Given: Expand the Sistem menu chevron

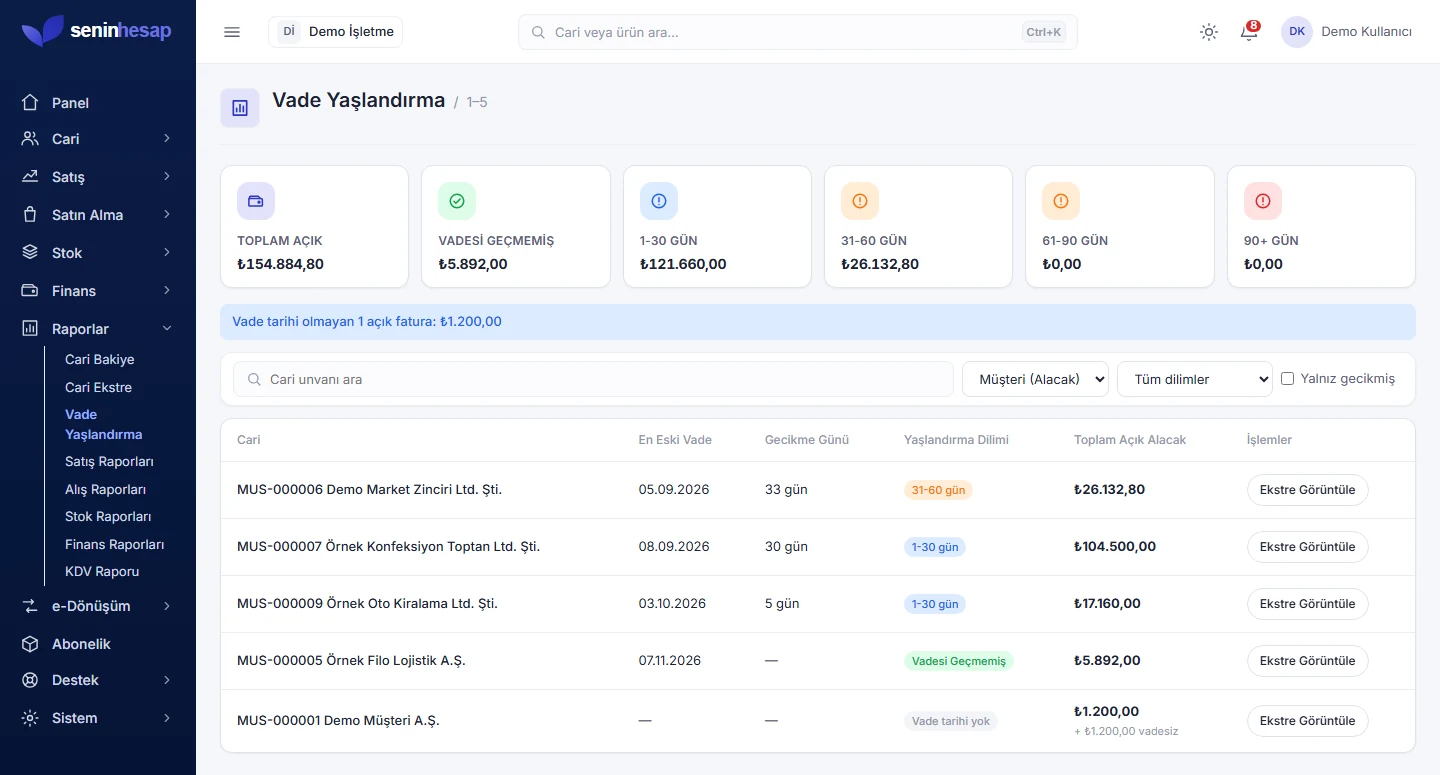Looking at the screenshot, I should (x=167, y=718).
